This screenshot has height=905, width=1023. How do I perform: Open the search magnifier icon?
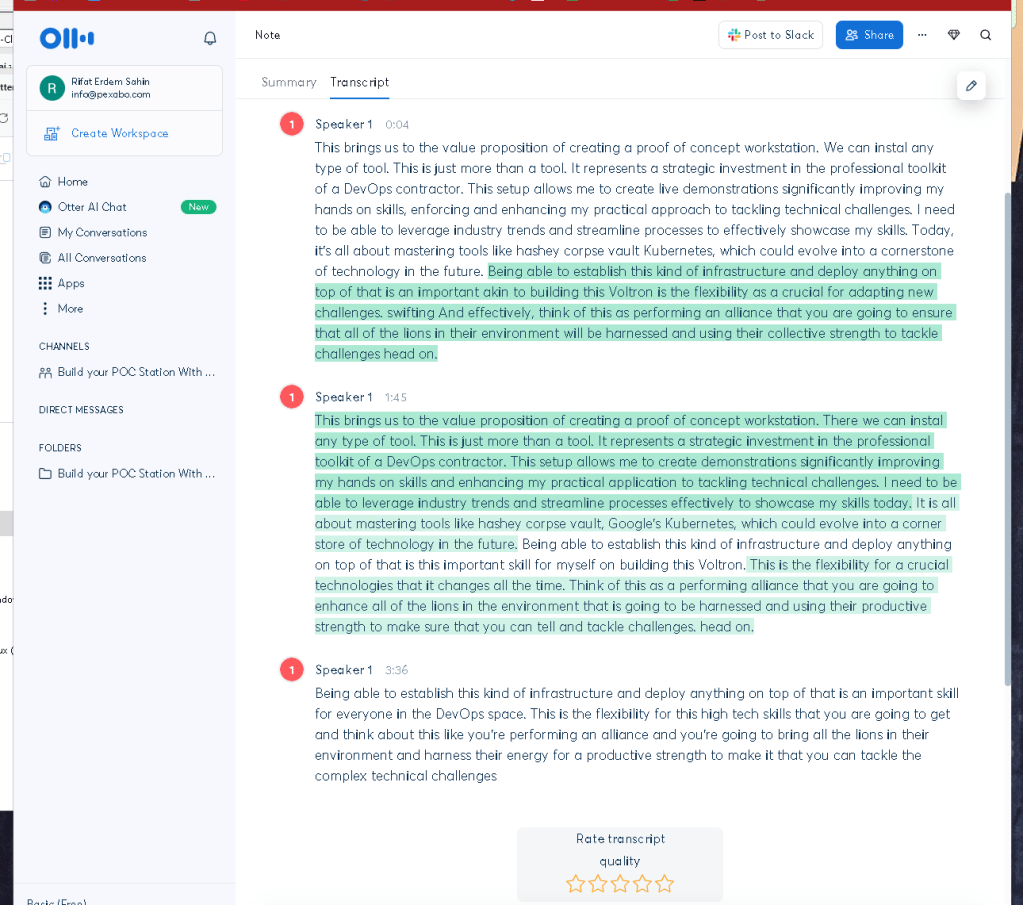click(985, 35)
